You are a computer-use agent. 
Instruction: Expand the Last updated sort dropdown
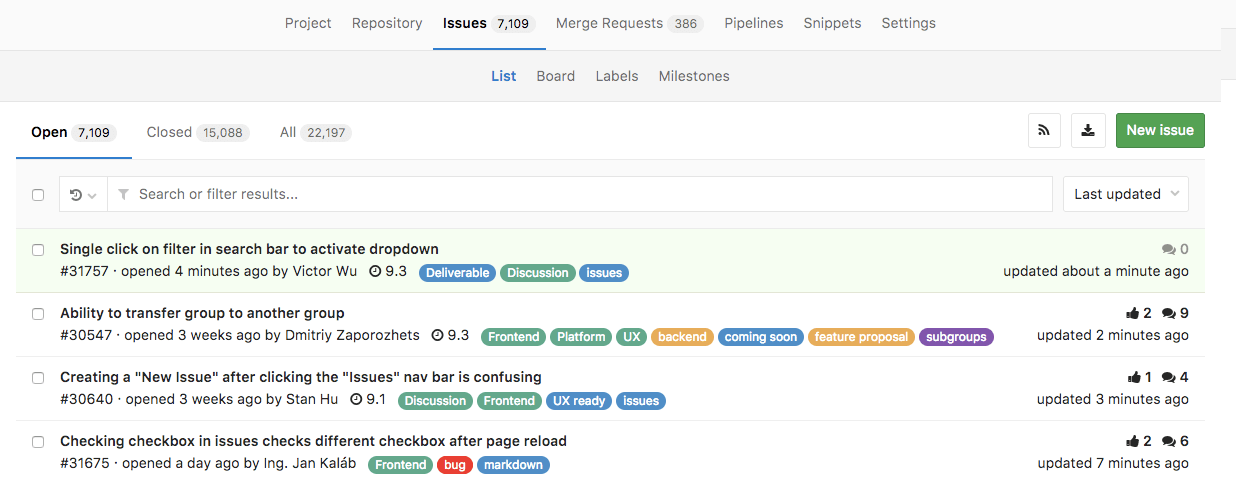tap(1125, 194)
